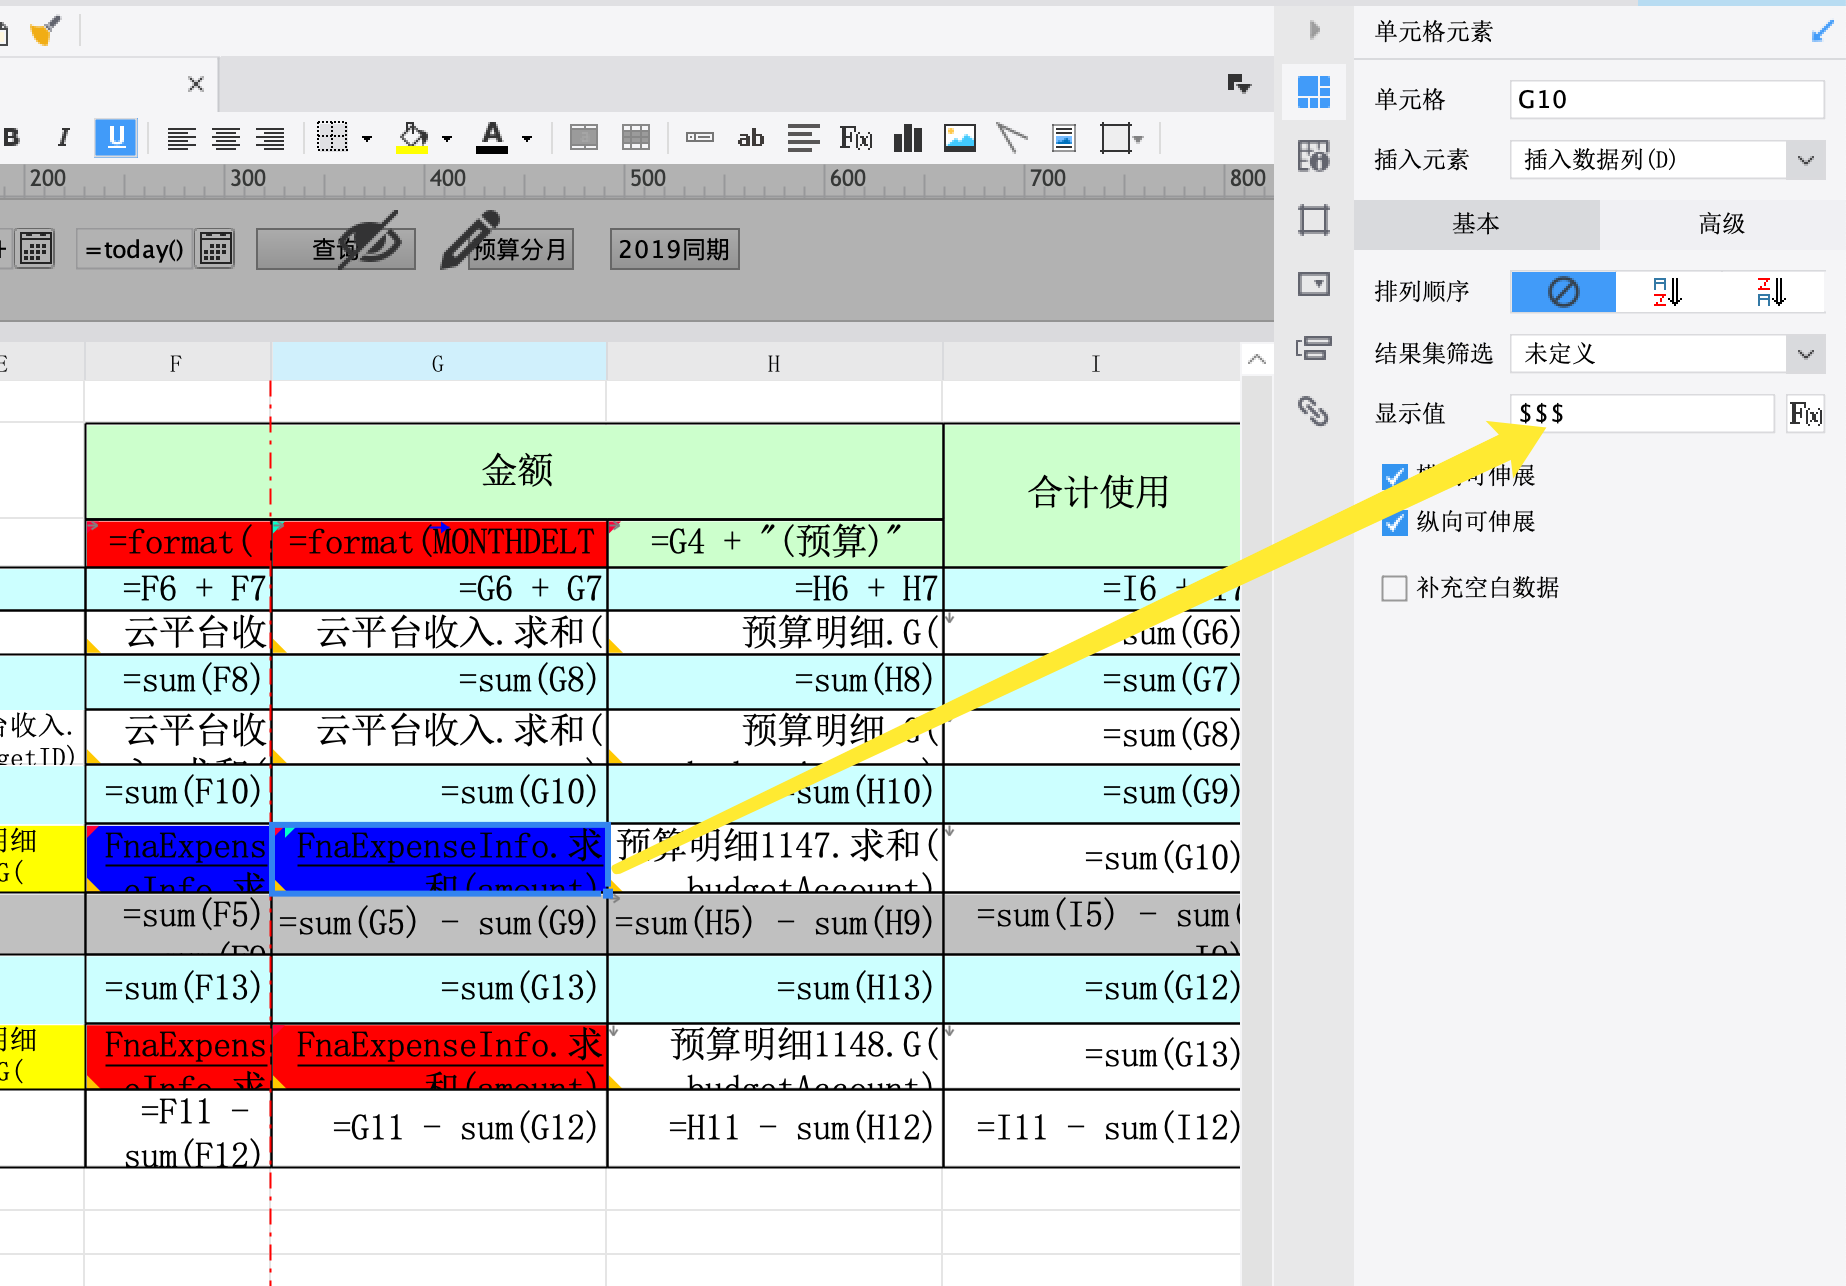This screenshot has height=1286, width=1846.
Task: Click the 单元格 field showing G10
Action: 1667,99
